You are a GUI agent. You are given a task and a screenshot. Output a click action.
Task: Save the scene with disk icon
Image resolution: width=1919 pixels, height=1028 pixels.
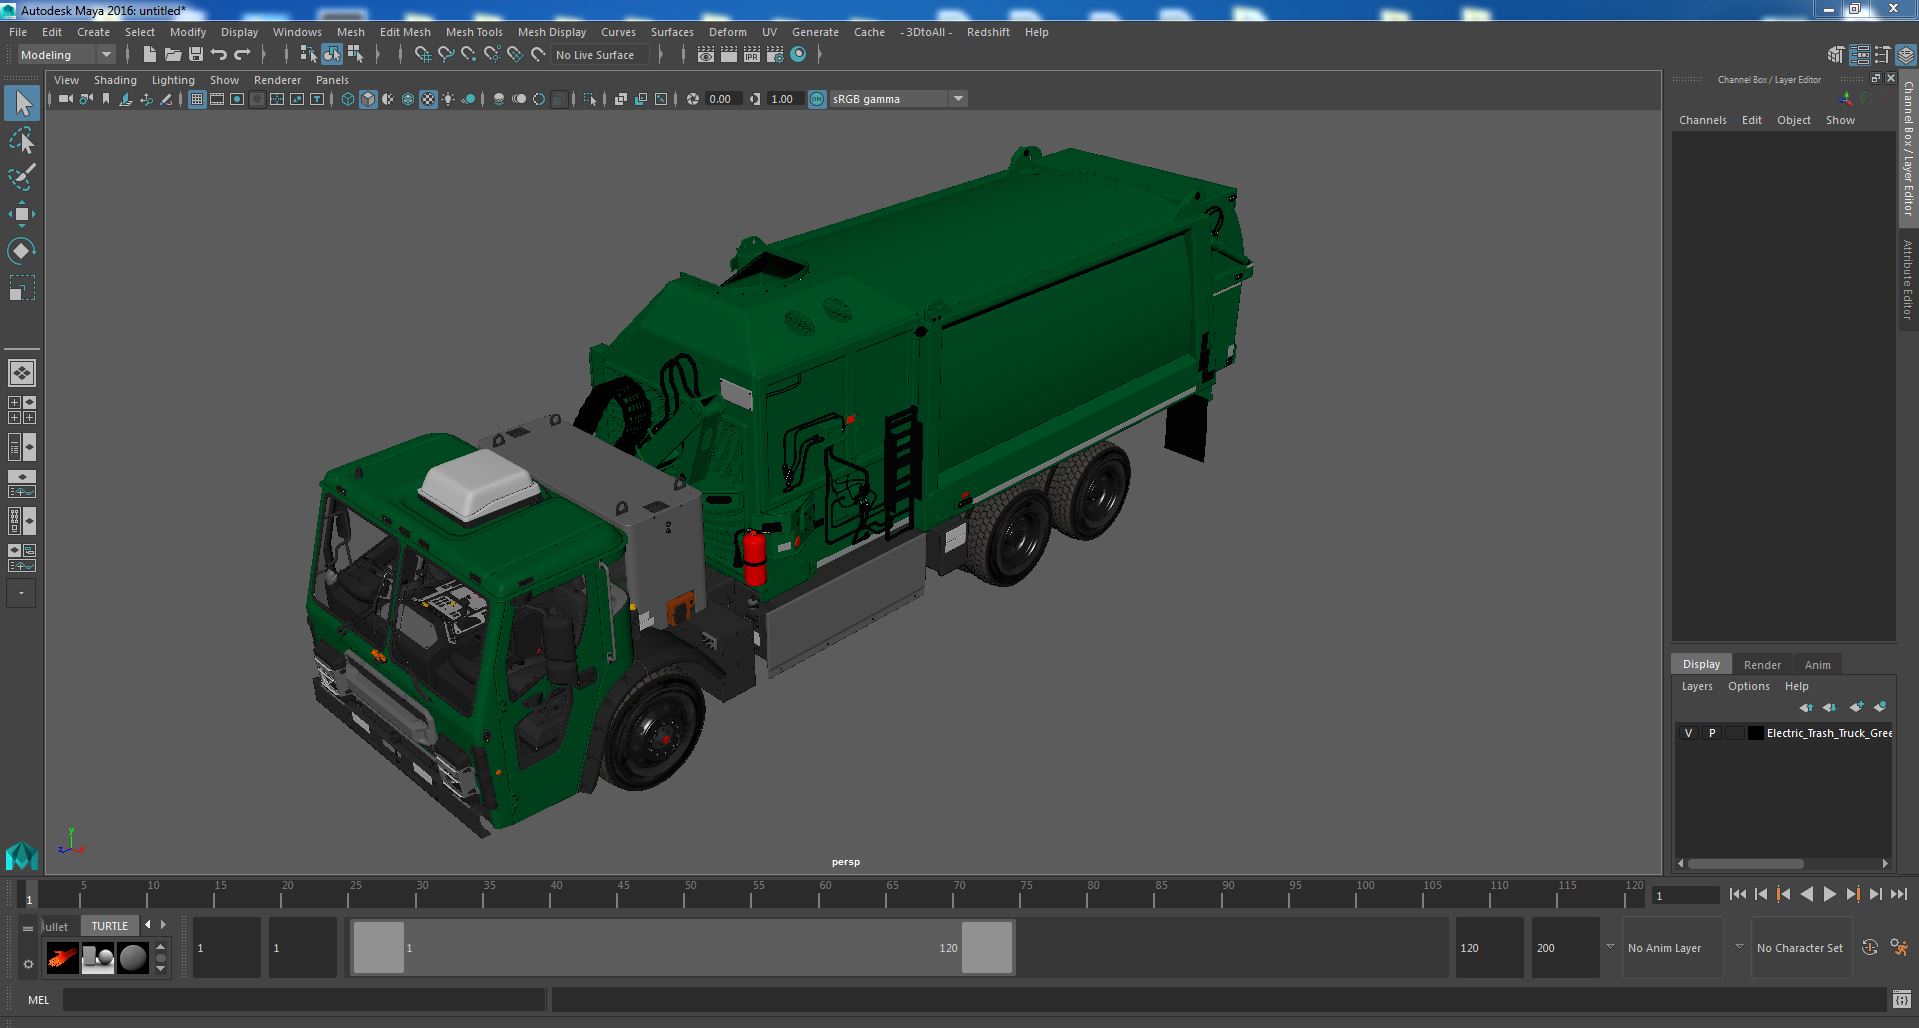195,55
